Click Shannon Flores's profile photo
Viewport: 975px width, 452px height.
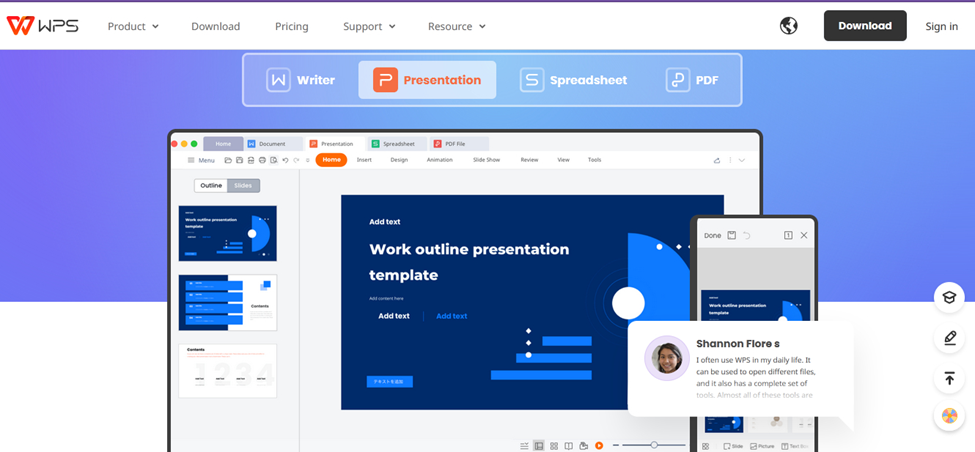(667, 358)
